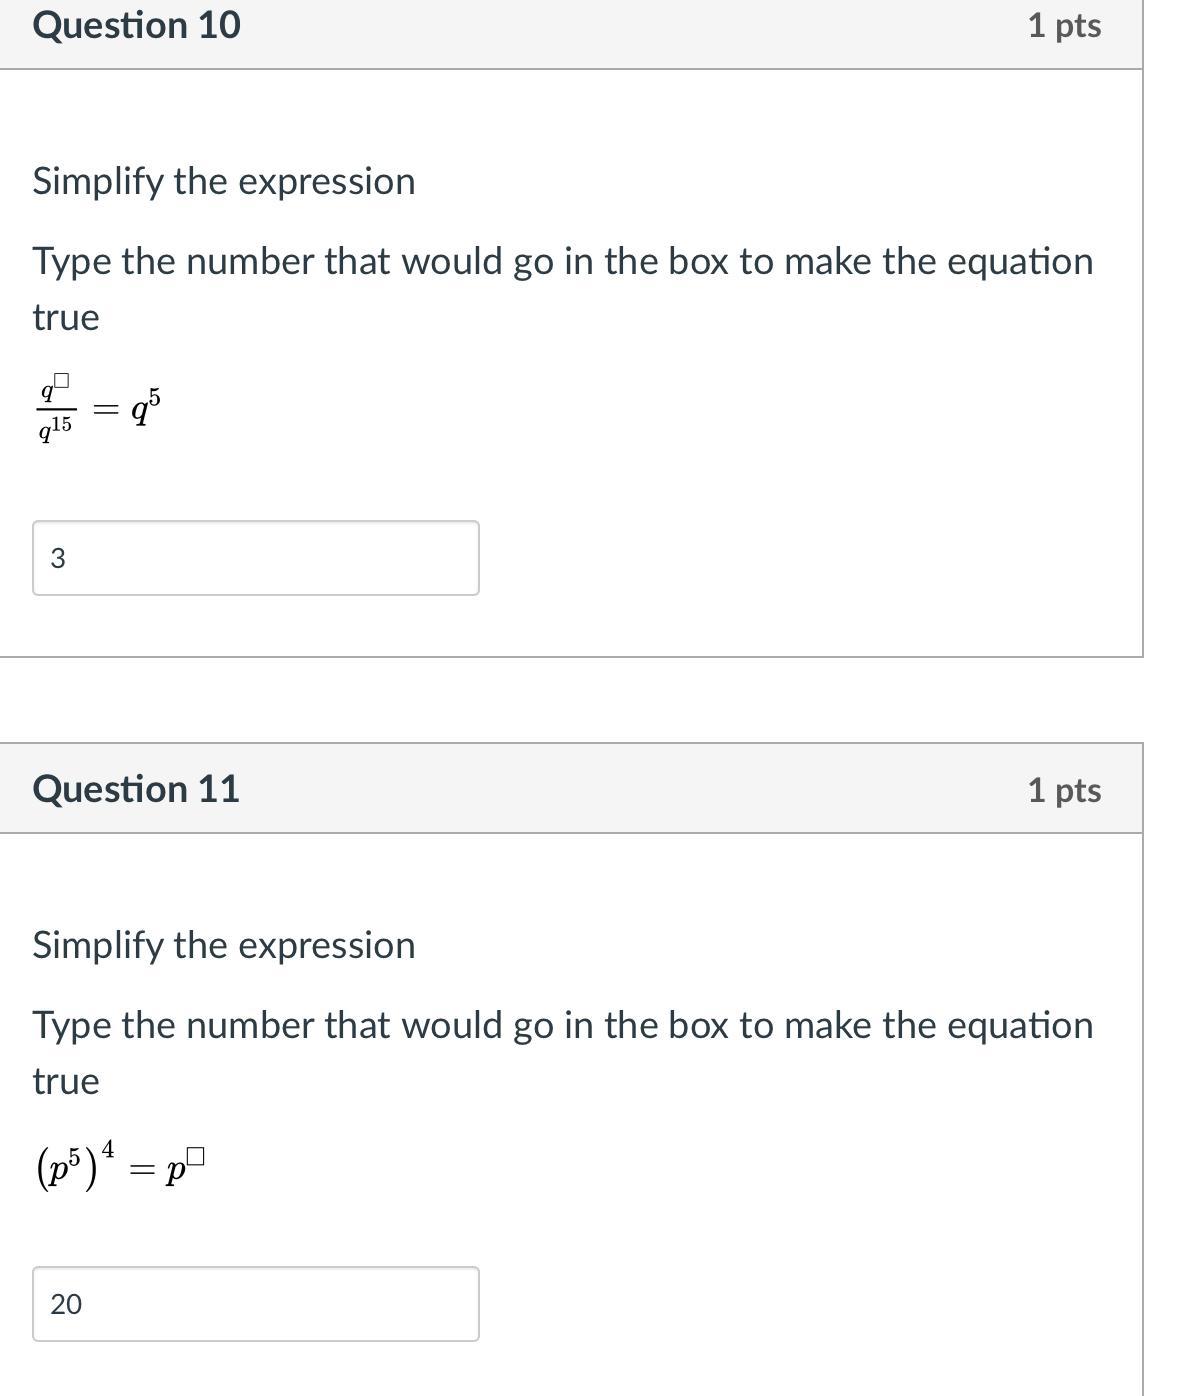Click 'Simplify the expression' under Question 10
Image resolution: width=1178 pixels, height=1396 pixels.
[223, 181]
